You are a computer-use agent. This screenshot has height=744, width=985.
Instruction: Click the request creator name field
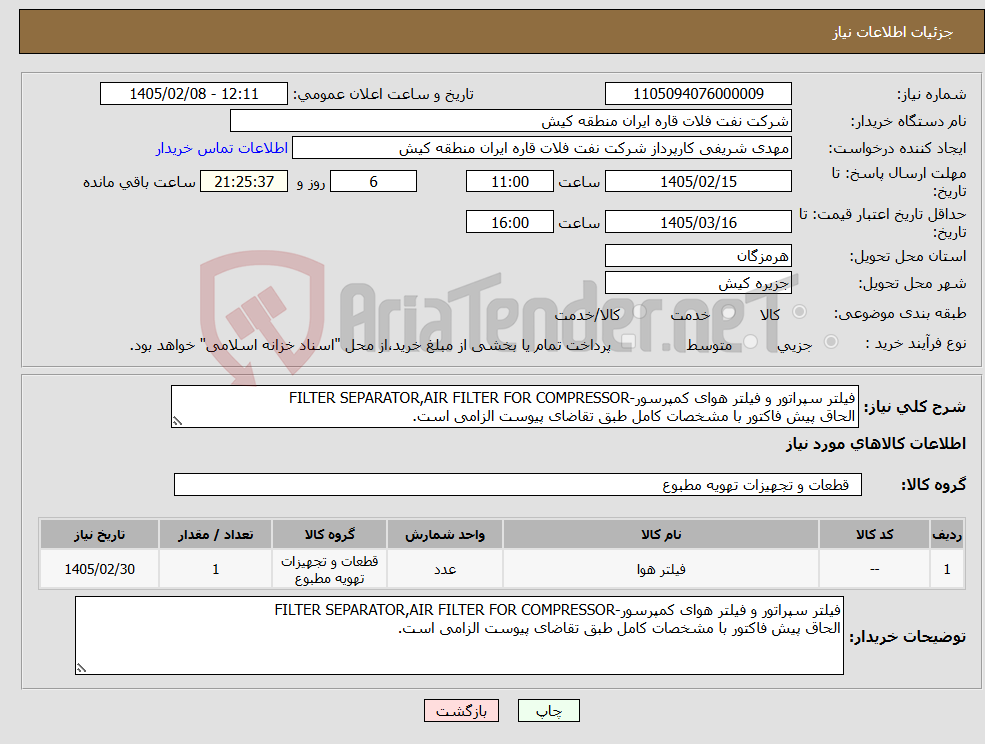(x=541, y=148)
